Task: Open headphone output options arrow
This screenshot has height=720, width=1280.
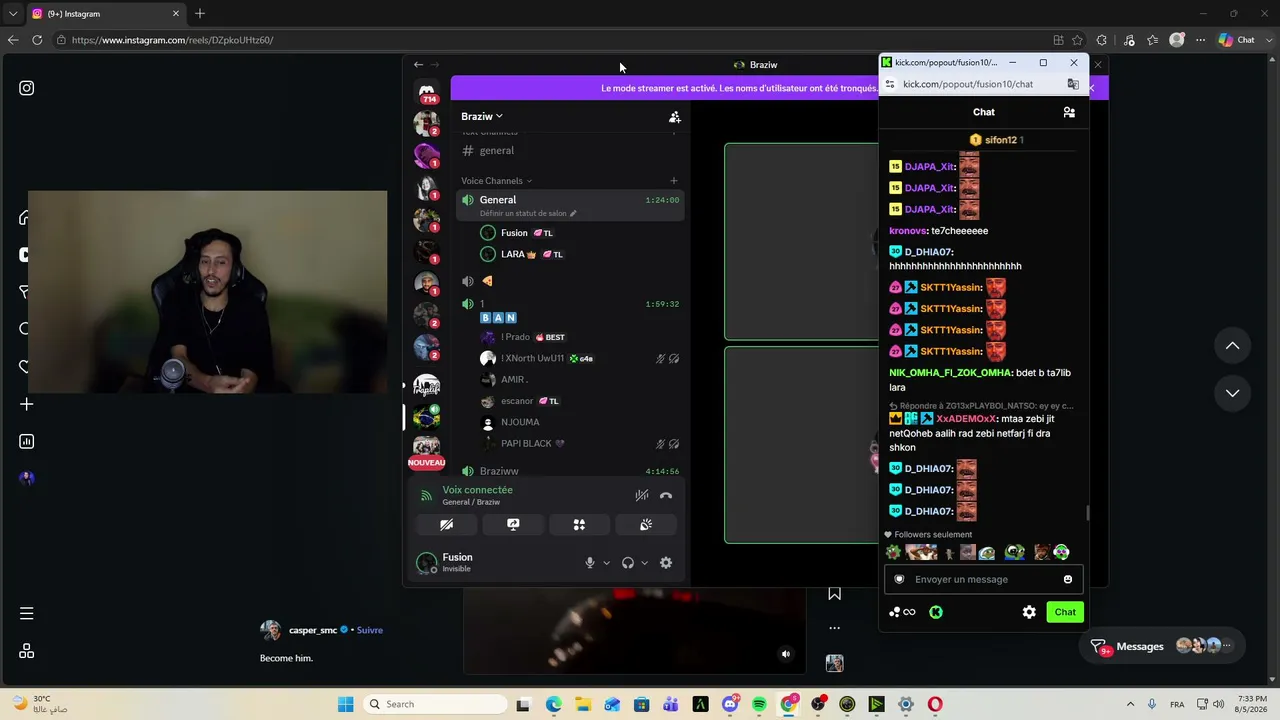Action: 644,563
